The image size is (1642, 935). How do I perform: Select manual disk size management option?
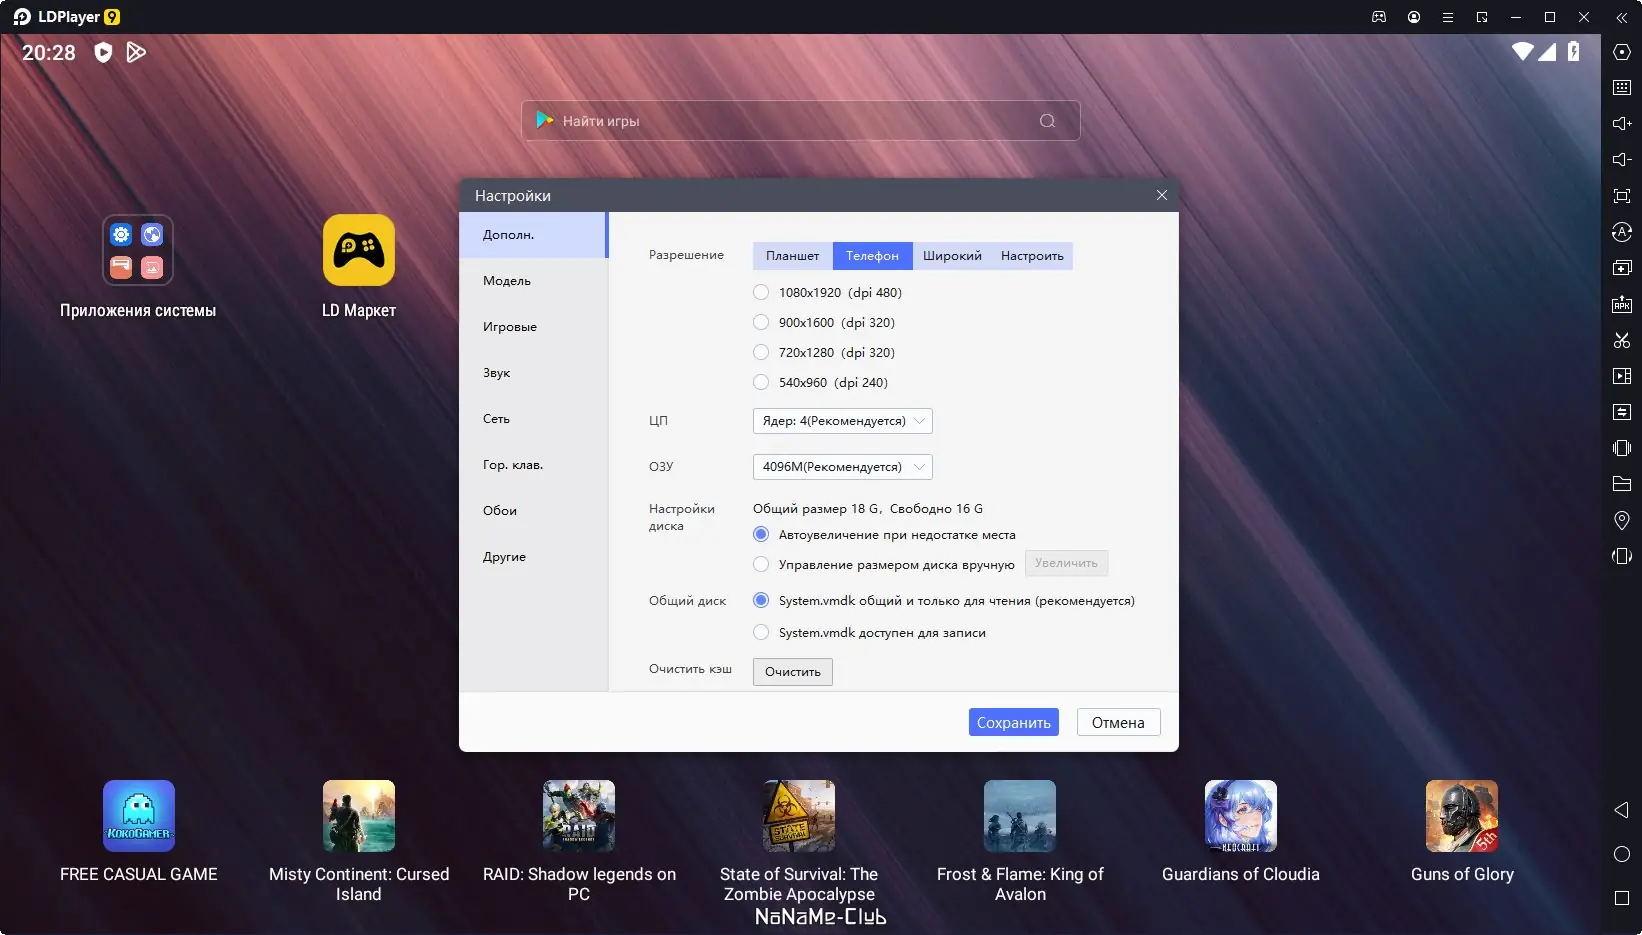pos(761,564)
